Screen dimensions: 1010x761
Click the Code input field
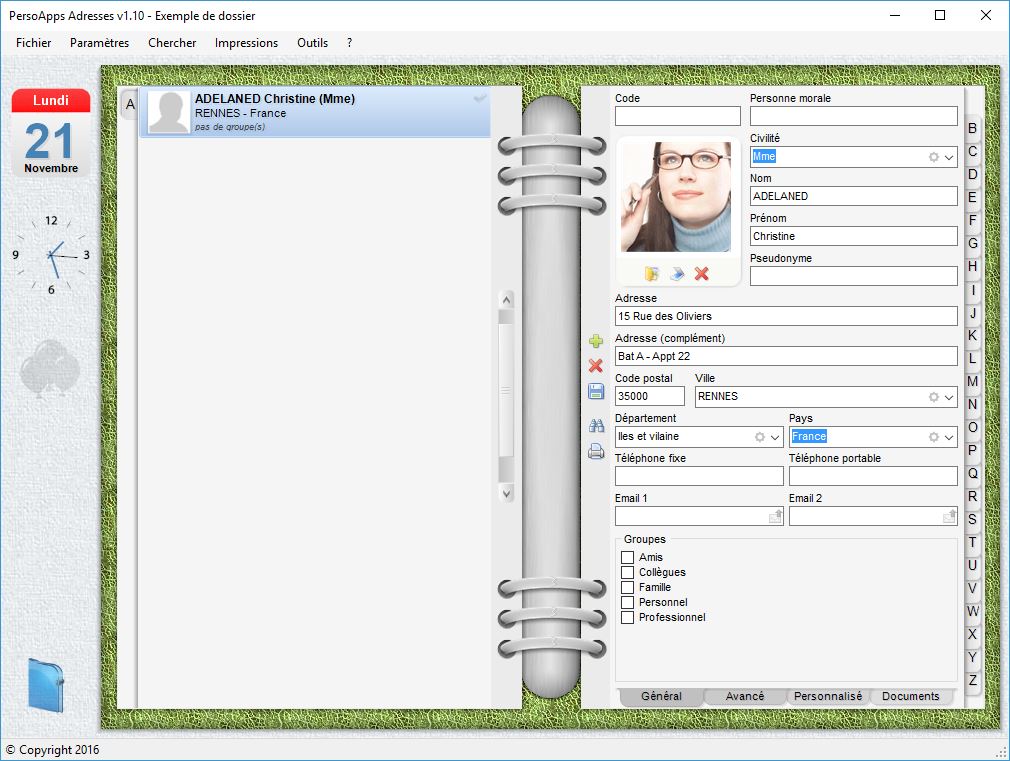[678, 116]
